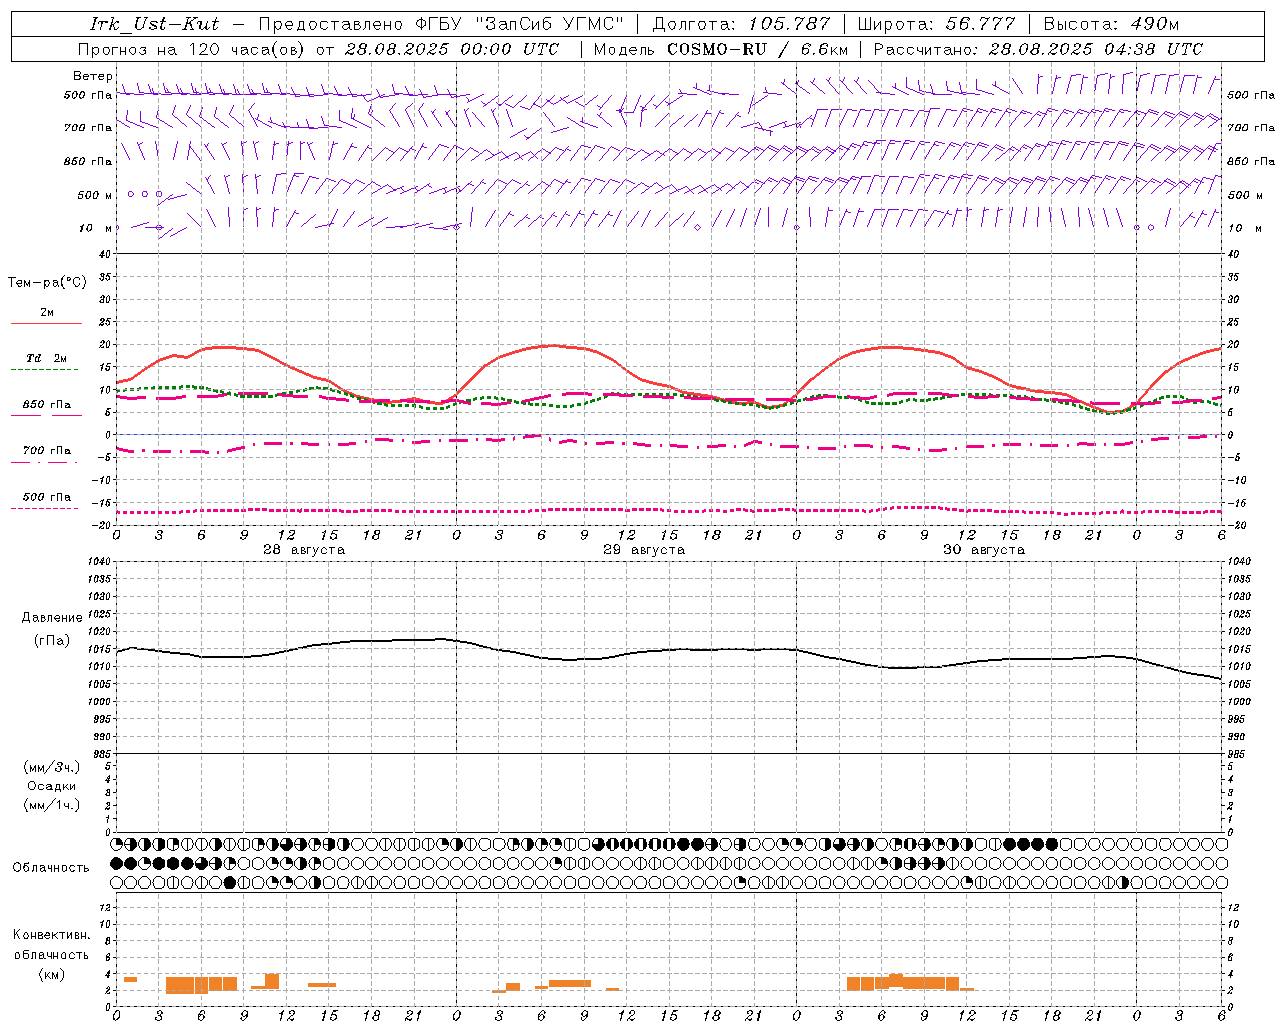Click the Облачность cloudiness row label

(51, 868)
